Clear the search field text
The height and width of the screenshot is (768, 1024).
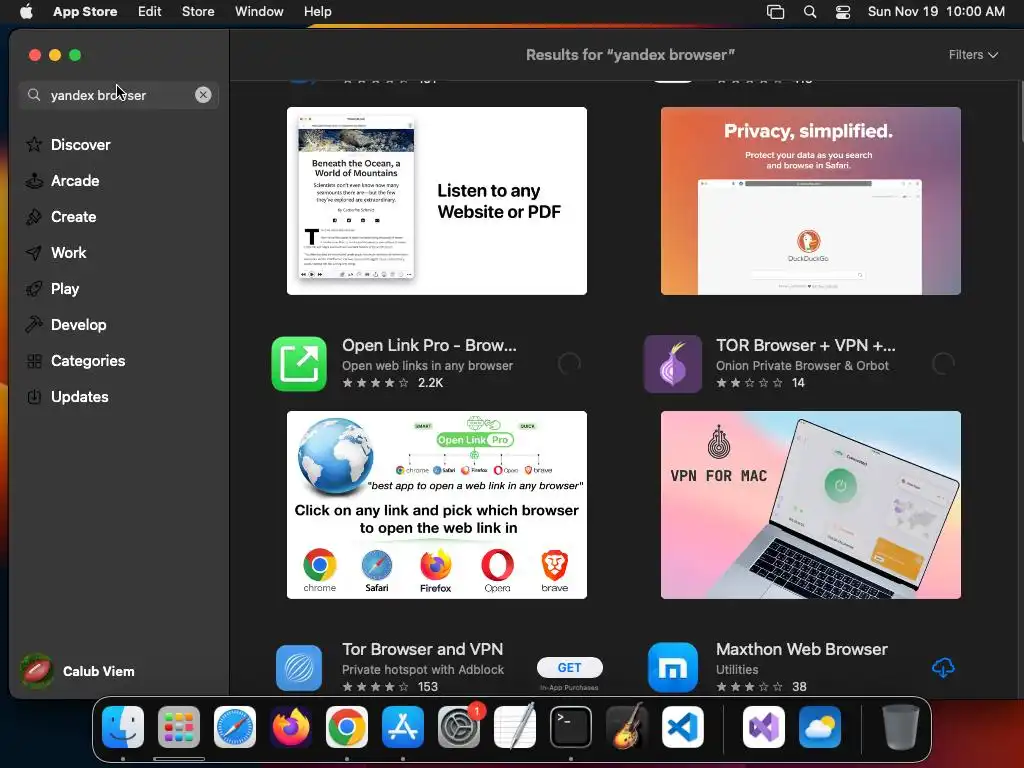[x=203, y=95]
